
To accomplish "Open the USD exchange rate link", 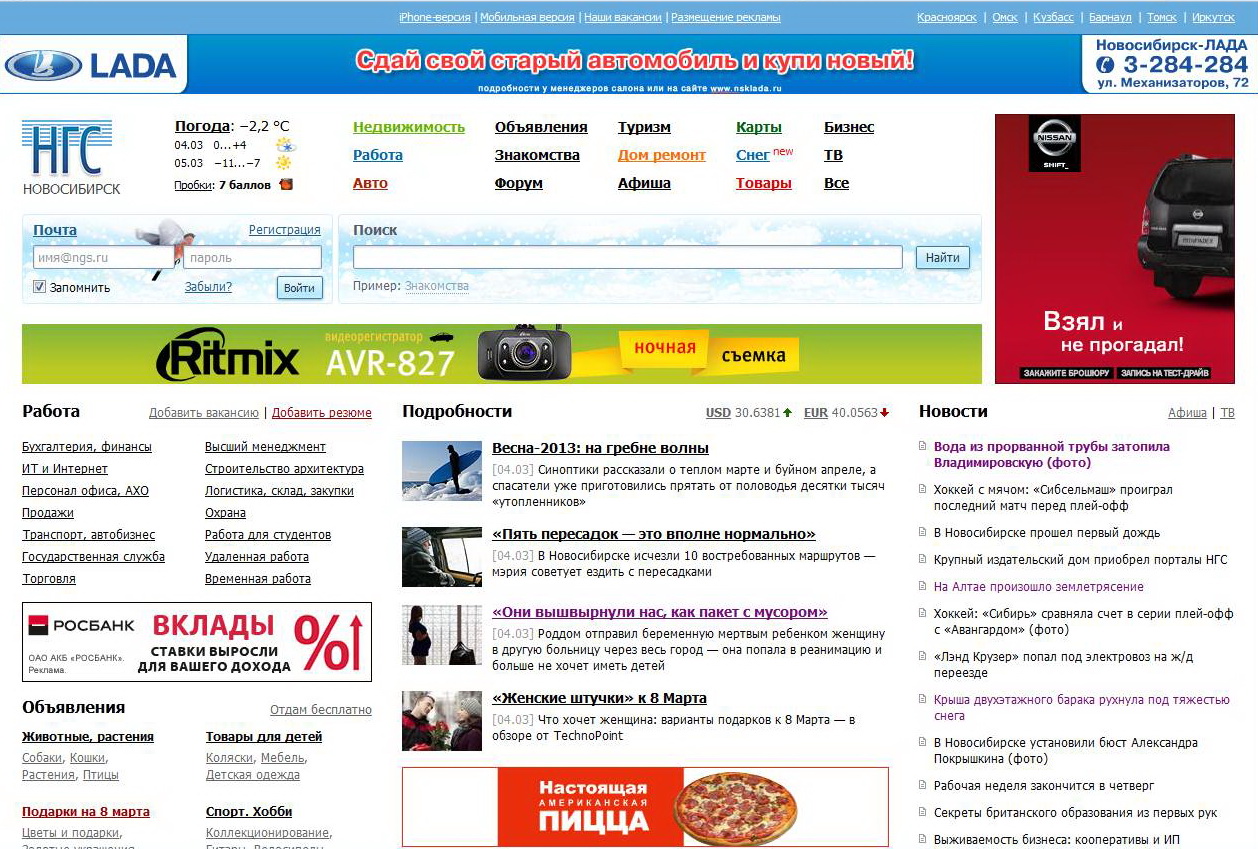I will click(x=718, y=412).
